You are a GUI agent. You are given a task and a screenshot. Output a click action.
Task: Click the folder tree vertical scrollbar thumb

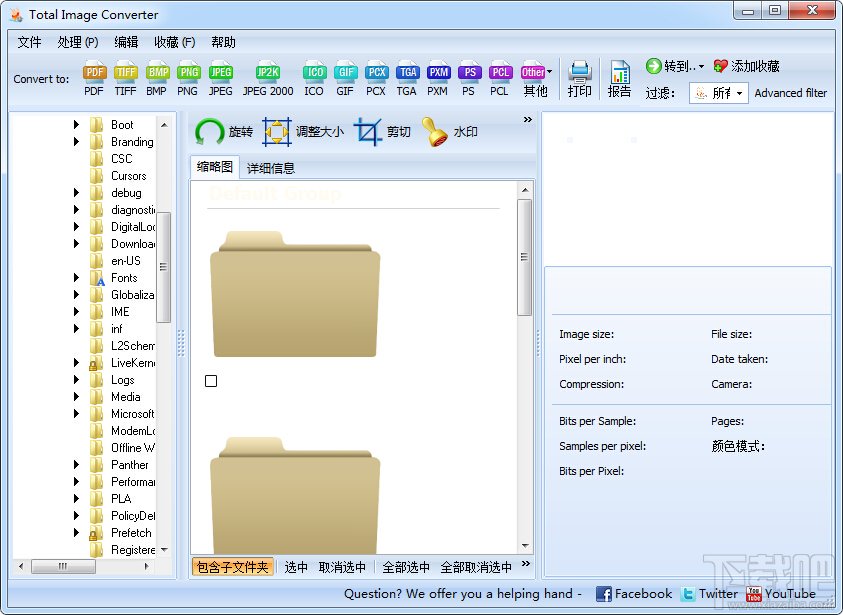[163, 267]
